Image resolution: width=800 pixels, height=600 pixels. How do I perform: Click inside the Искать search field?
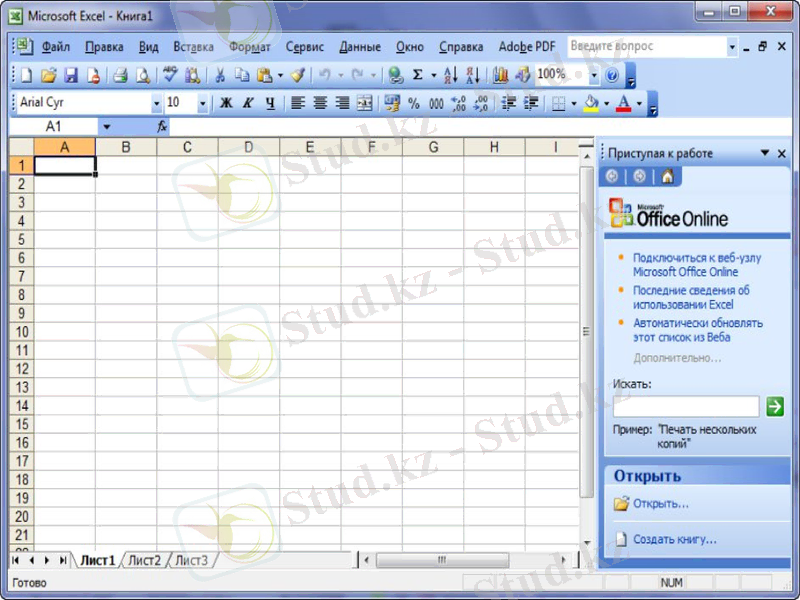(685, 406)
